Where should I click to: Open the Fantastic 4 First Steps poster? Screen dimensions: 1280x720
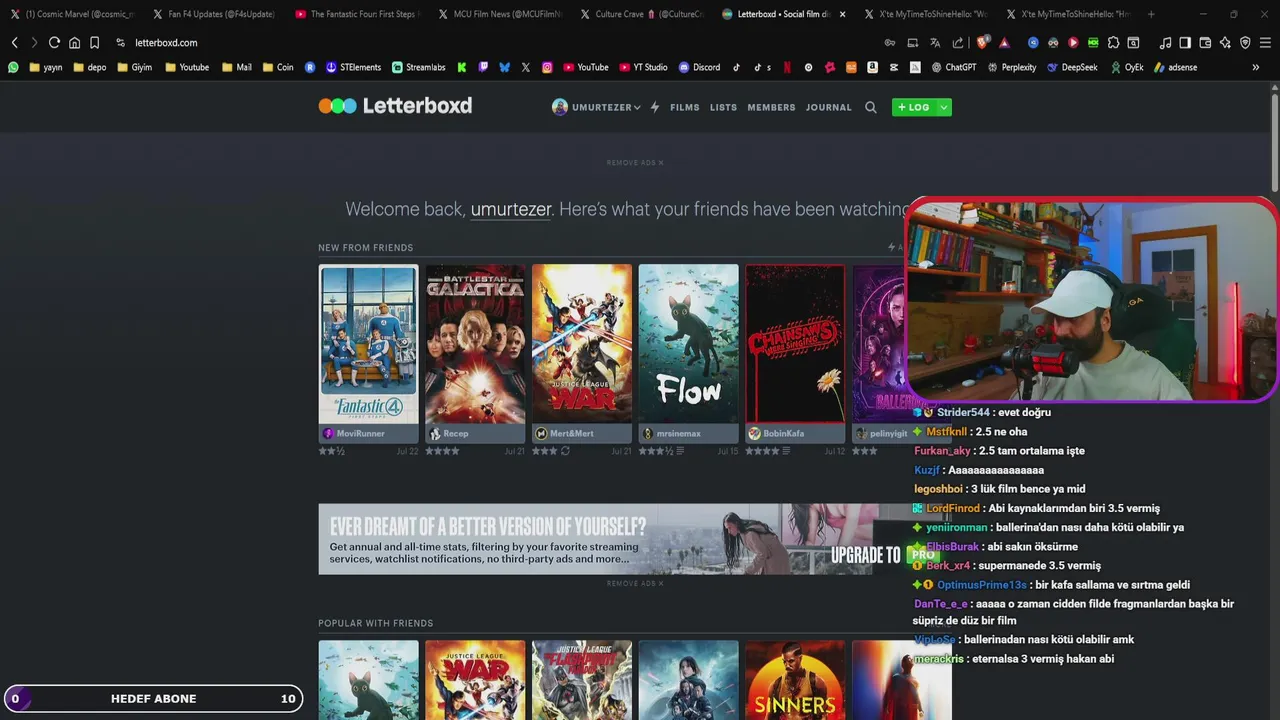pyautogui.click(x=368, y=344)
